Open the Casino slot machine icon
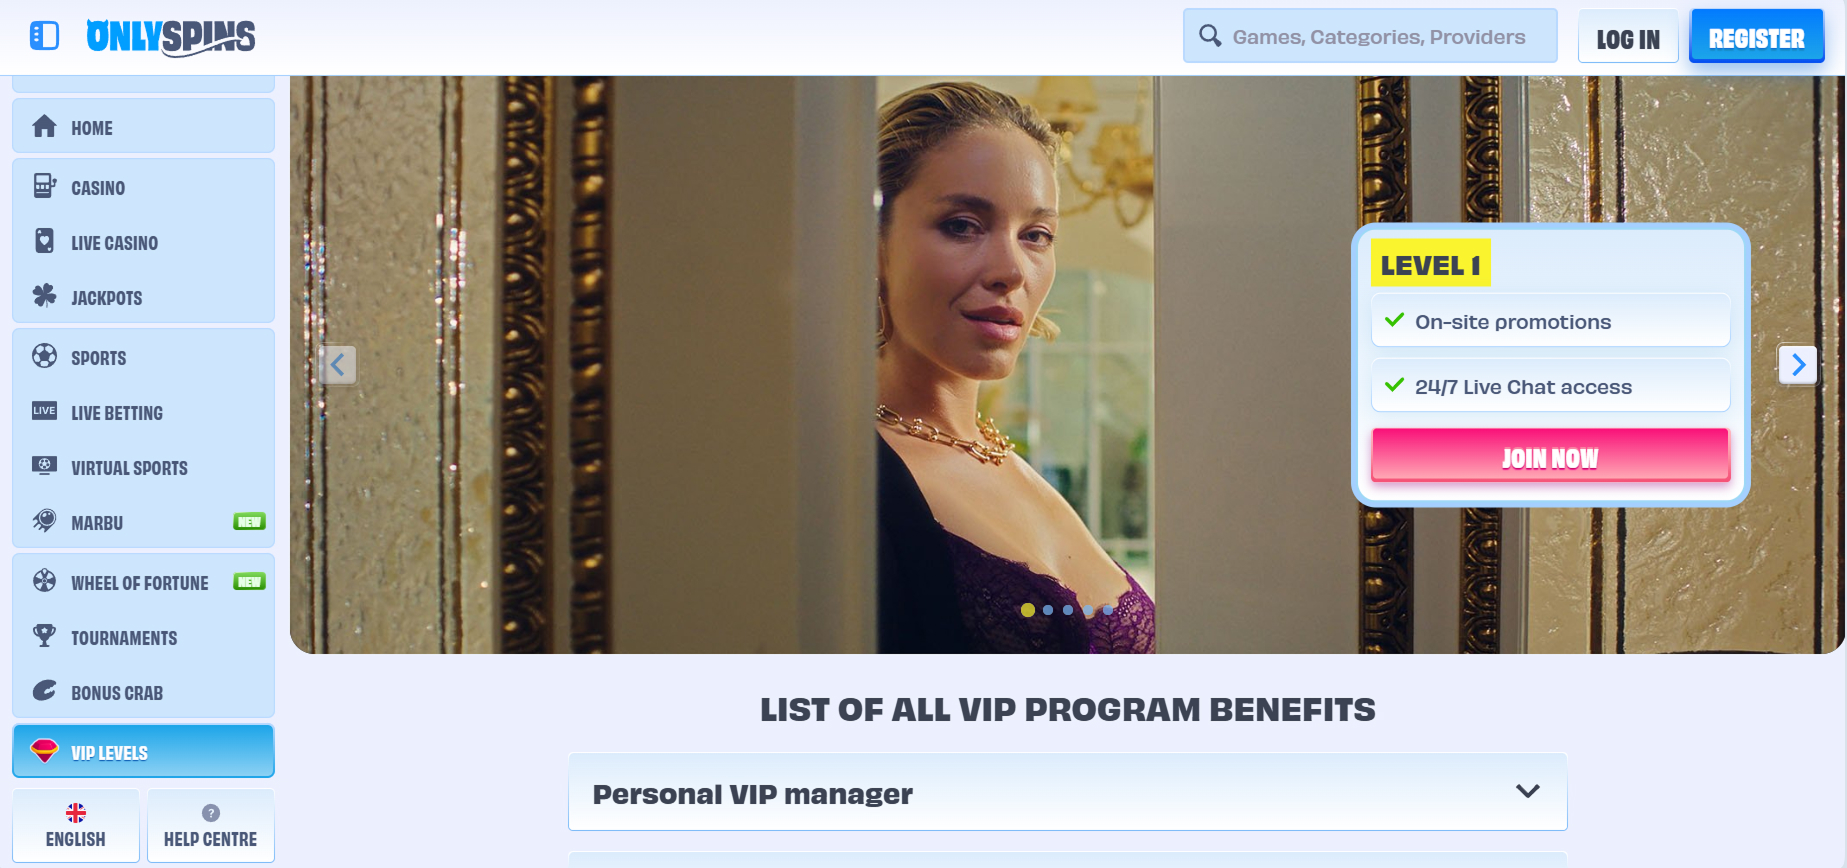This screenshot has height=868, width=1847. [x=44, y=186]
